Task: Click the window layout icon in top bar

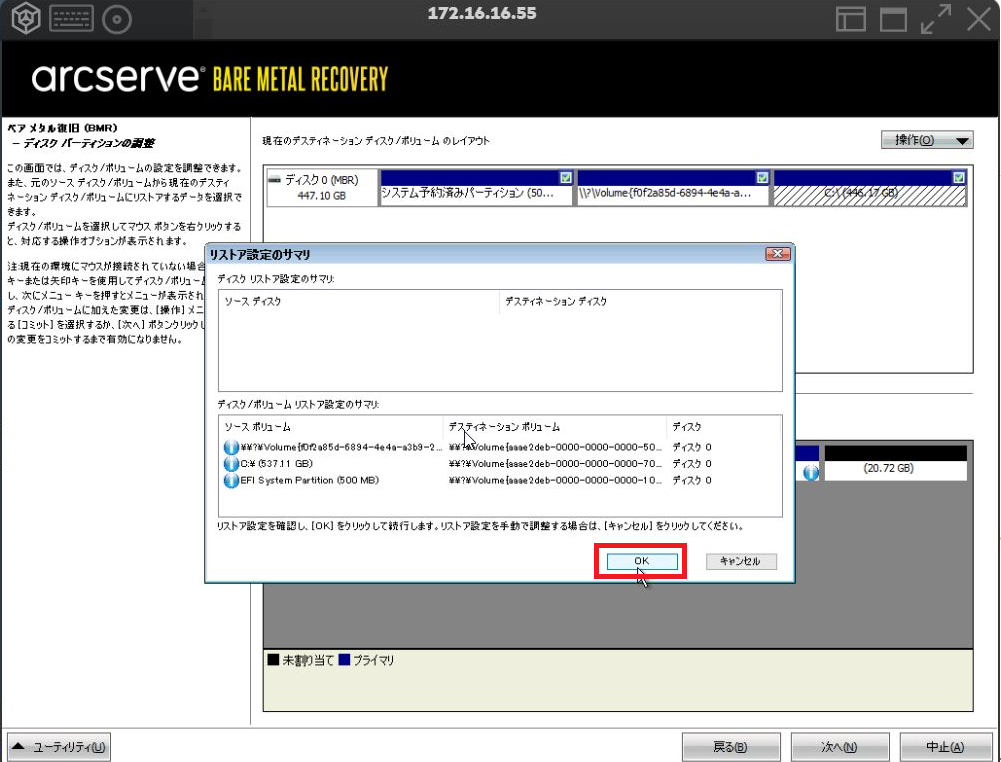Action: click(x=851, y=18)
